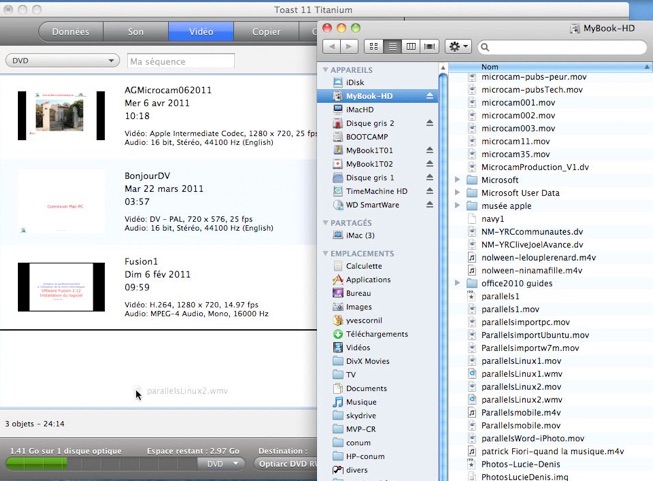
Task: Go forward in the Finder window
Action: (349, 47)
